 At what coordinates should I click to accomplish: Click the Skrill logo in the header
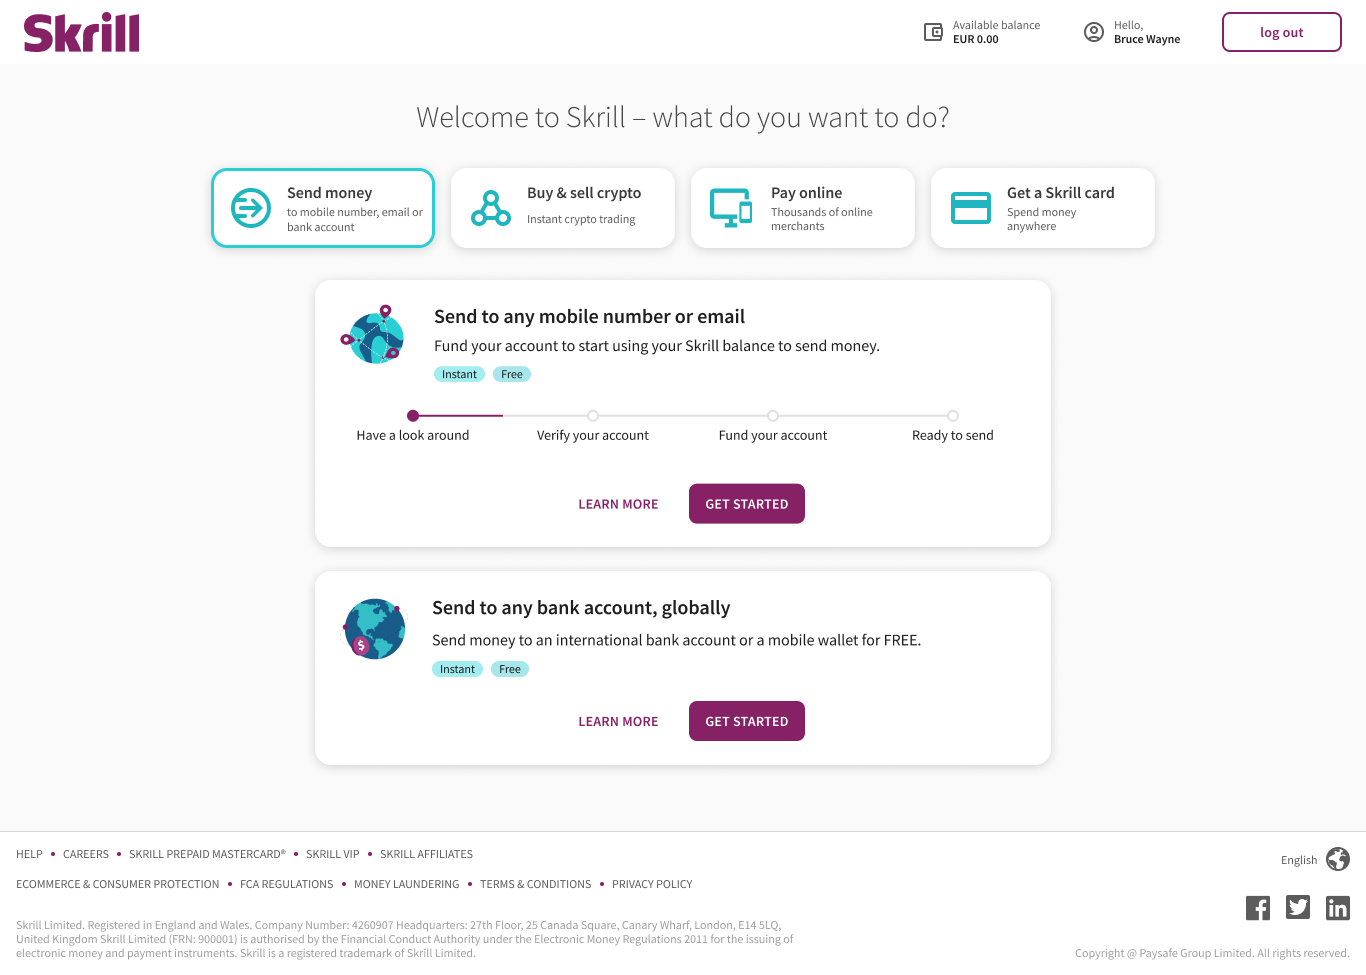(x=81, y=33)
